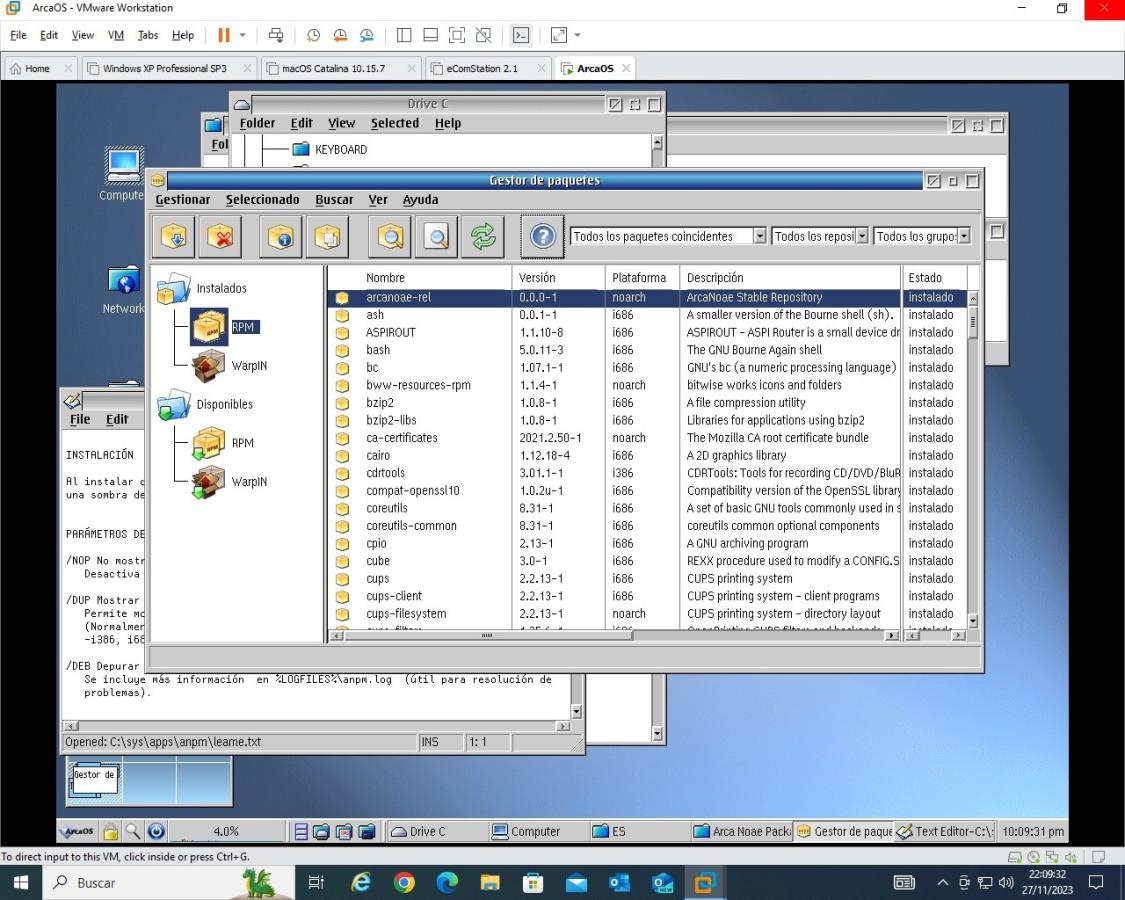Open the Seleccionado menu
The image size is (1125, 900).
point(262,199)
